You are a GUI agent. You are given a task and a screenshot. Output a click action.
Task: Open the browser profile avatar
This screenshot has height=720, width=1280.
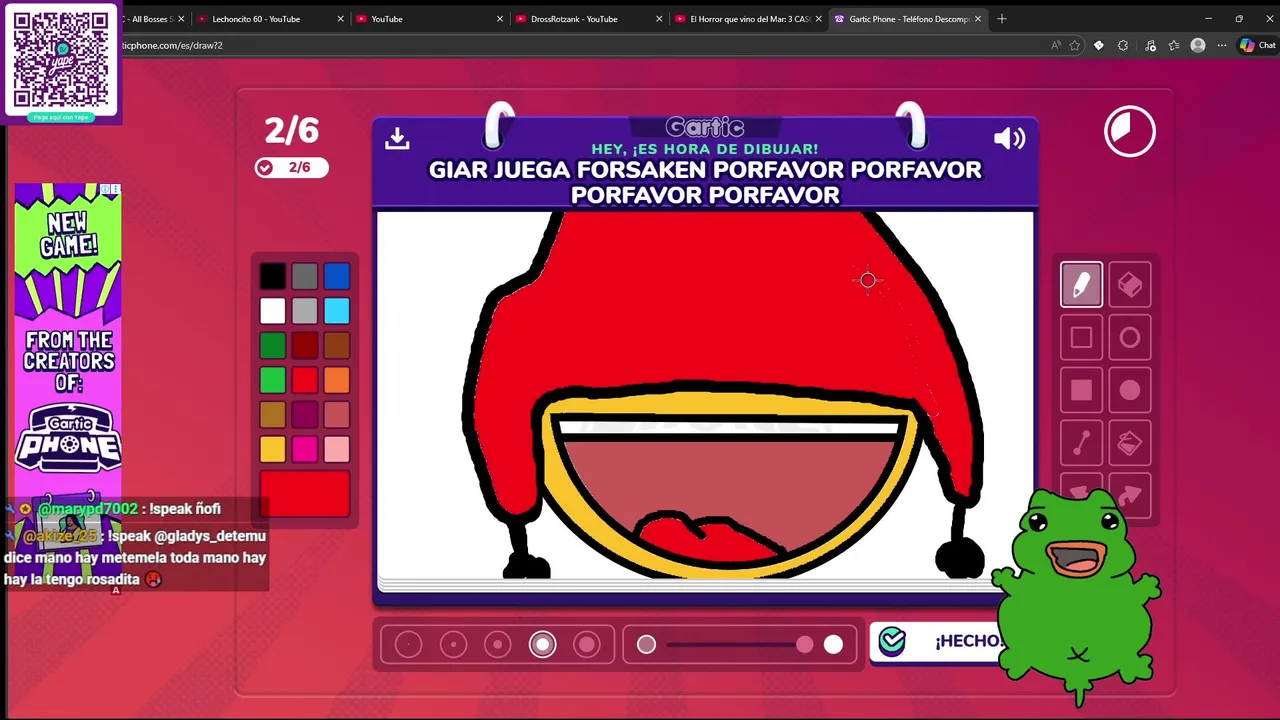pos(1198,45)
